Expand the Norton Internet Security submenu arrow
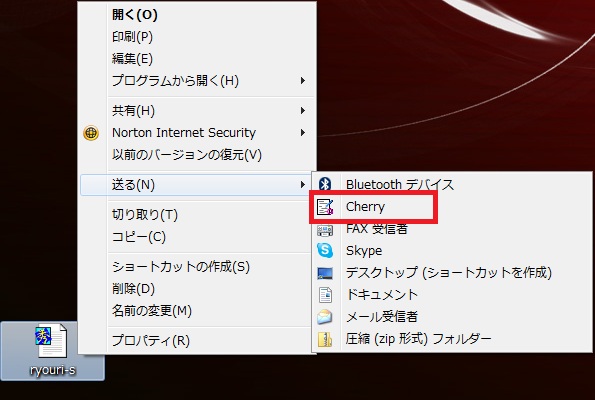The height and width of the screenshot is (400, 595). [x=302, y=133]
